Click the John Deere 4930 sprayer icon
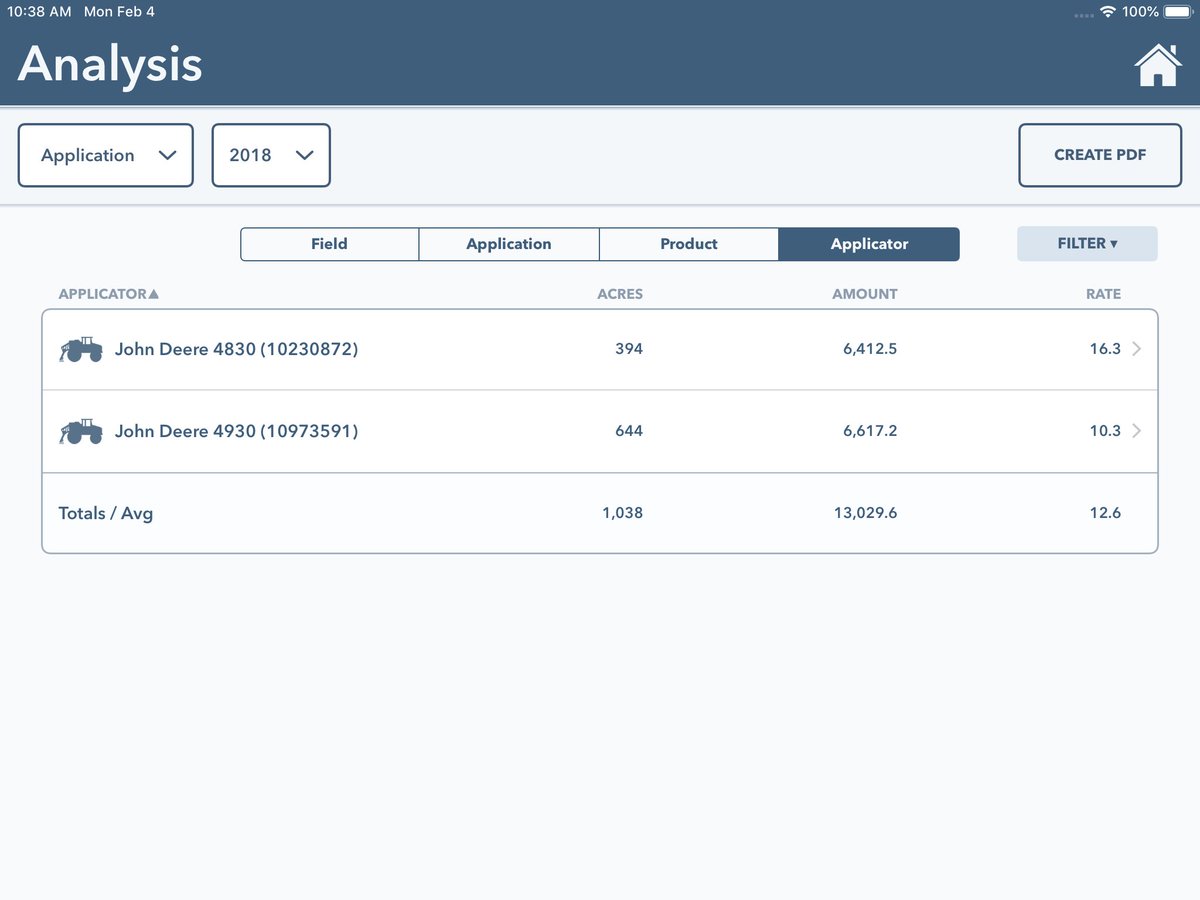Viewport: 1200px width, 900px height. 81,431
